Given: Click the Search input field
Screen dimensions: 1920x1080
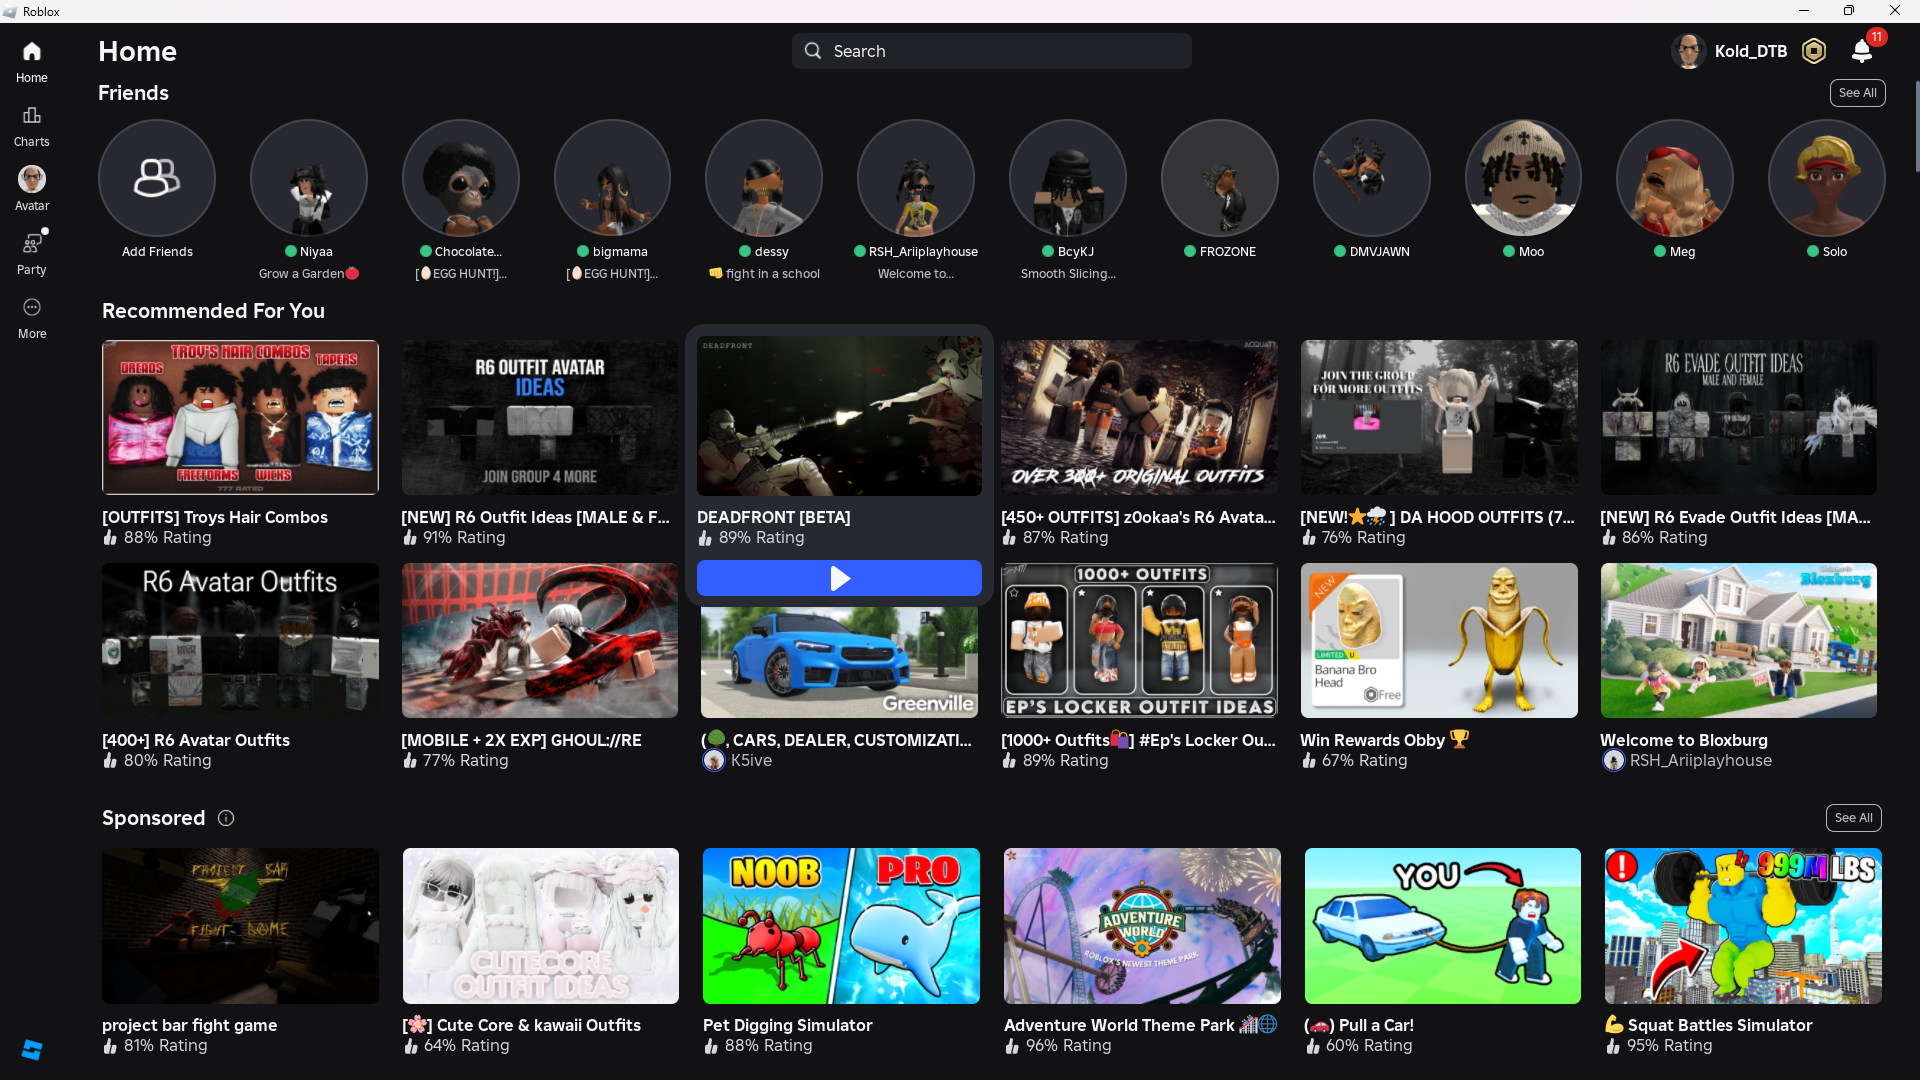Looking at the screenshot, I should coord(992,51).
